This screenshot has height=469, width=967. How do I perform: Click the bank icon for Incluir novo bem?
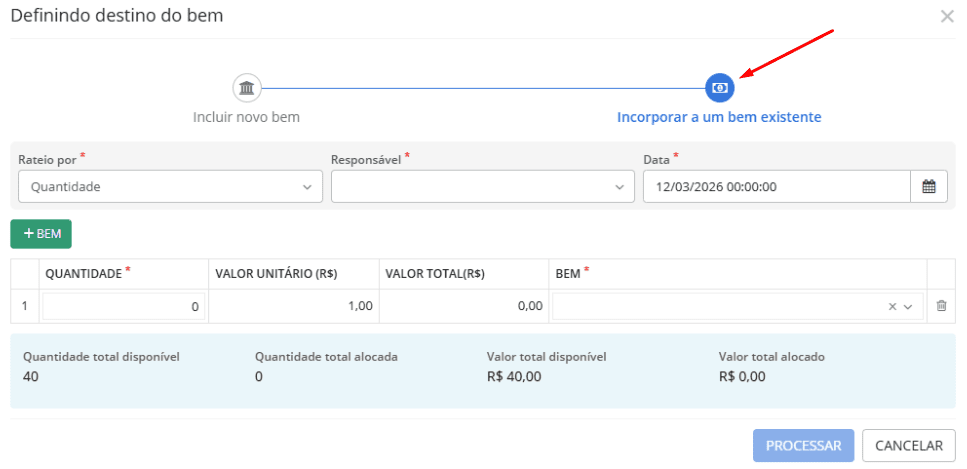coord(247,88)
